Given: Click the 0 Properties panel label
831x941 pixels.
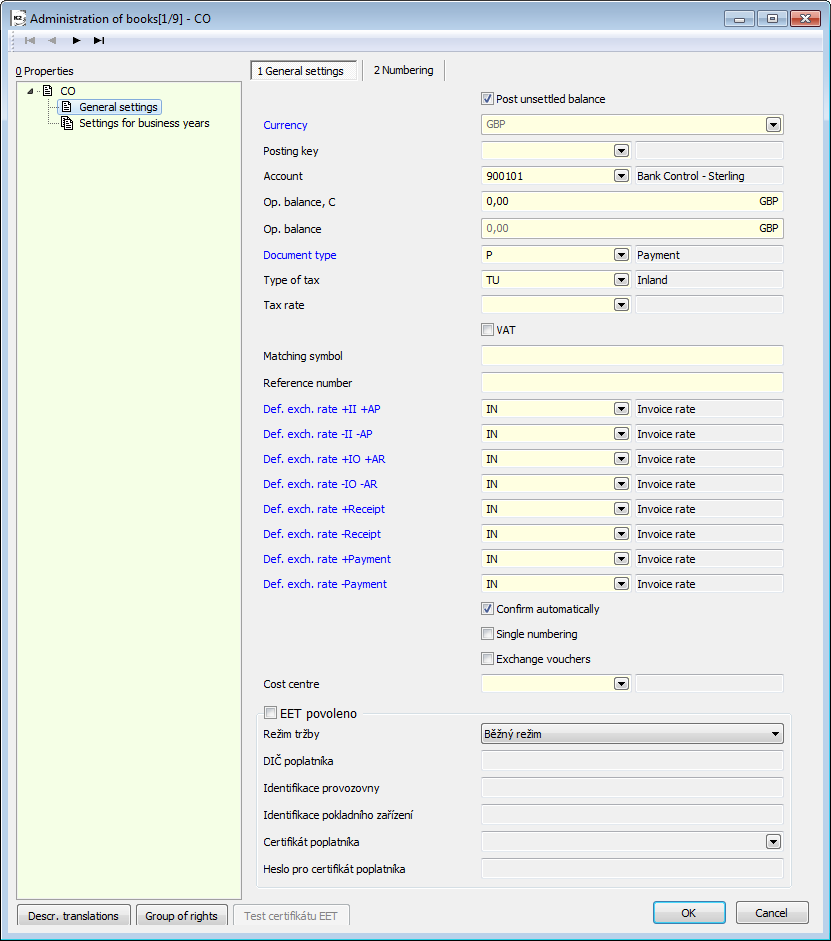Looking at the screenshot, I should coord(44,71).
